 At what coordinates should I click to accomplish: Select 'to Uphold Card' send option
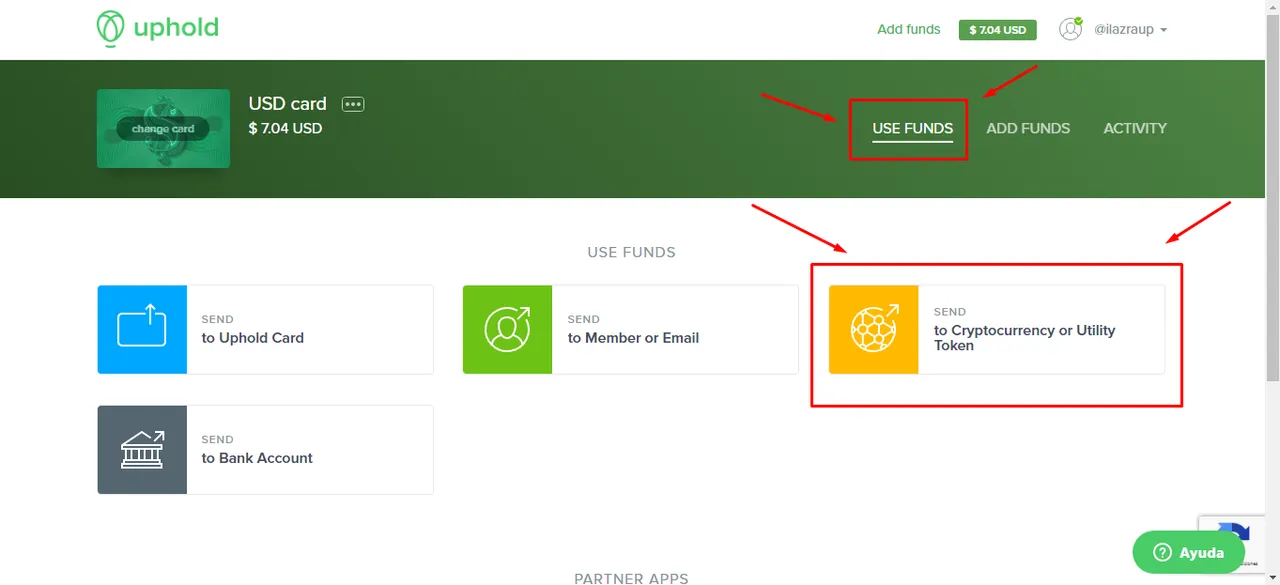tap(265, 330)
